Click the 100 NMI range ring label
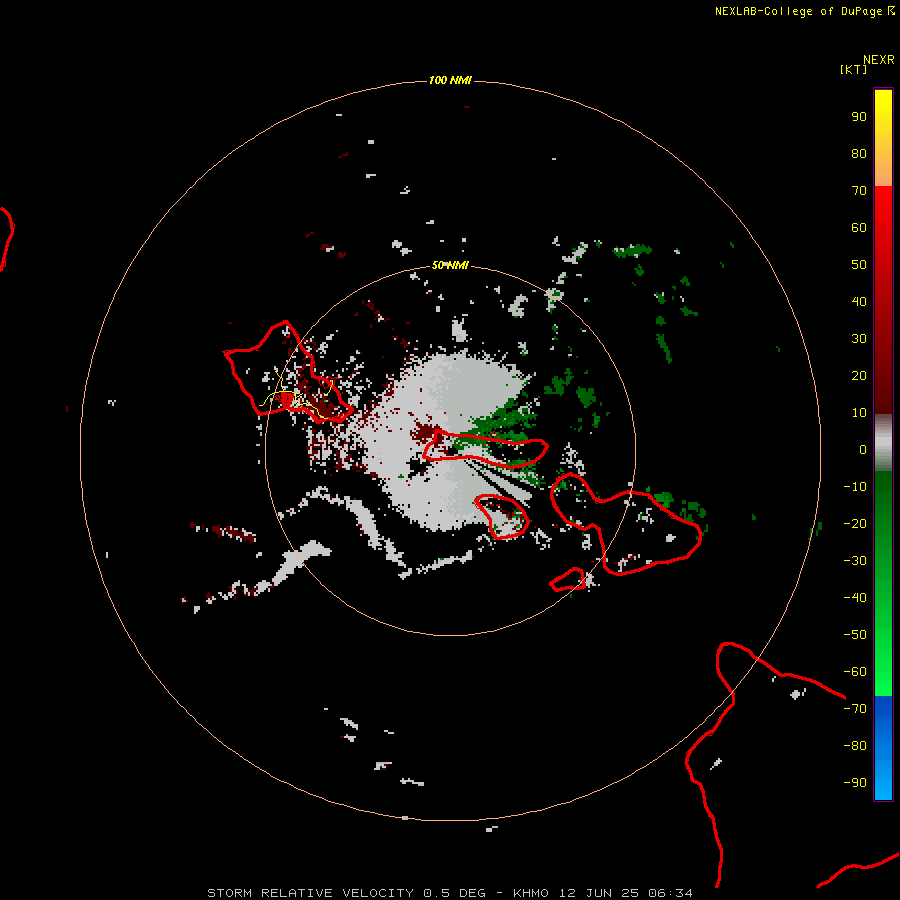Screen dimensions: 900x900 point(450,80)
